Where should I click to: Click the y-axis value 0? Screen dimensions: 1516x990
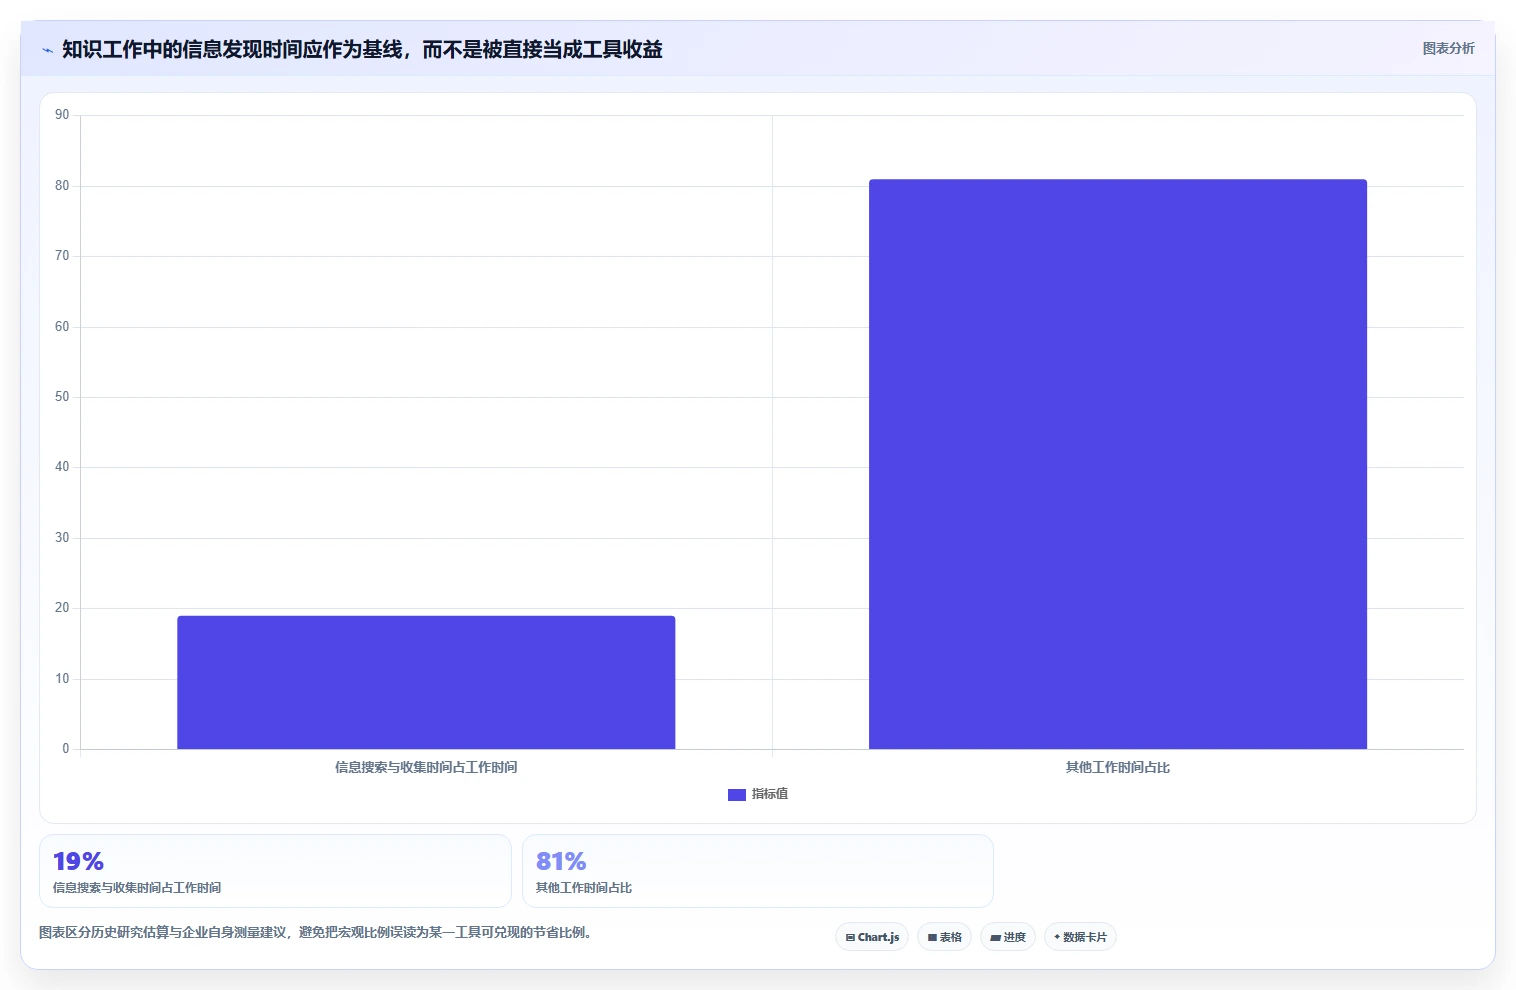coord(66,749)
